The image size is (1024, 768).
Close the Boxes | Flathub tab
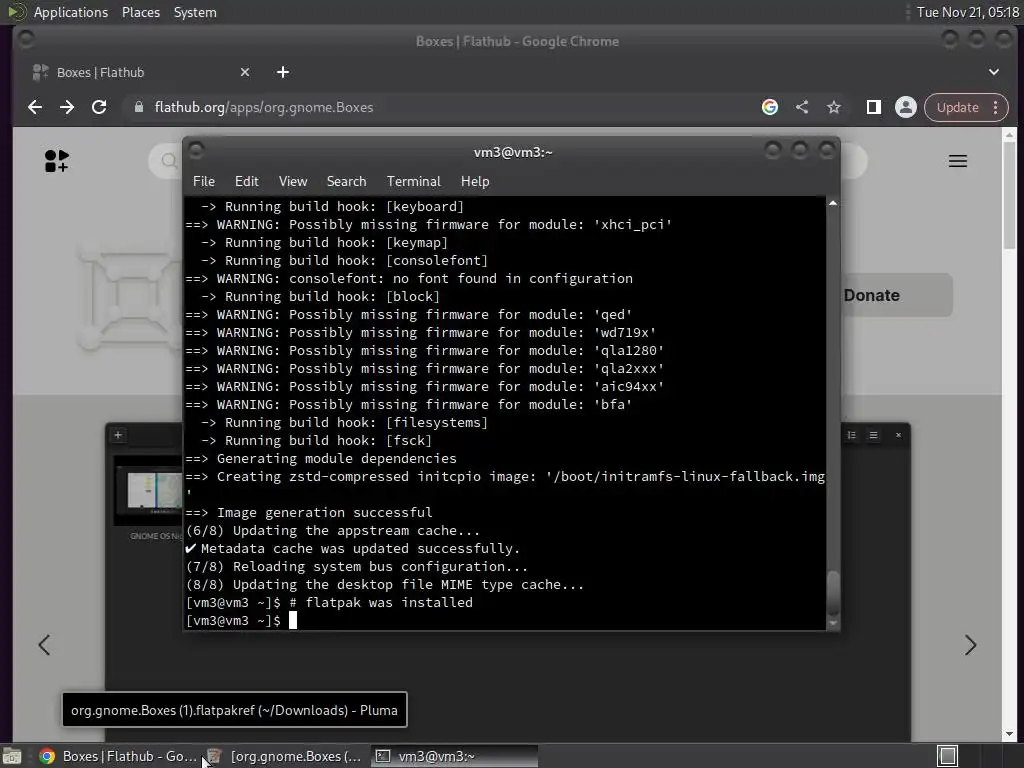pos(245,72)
